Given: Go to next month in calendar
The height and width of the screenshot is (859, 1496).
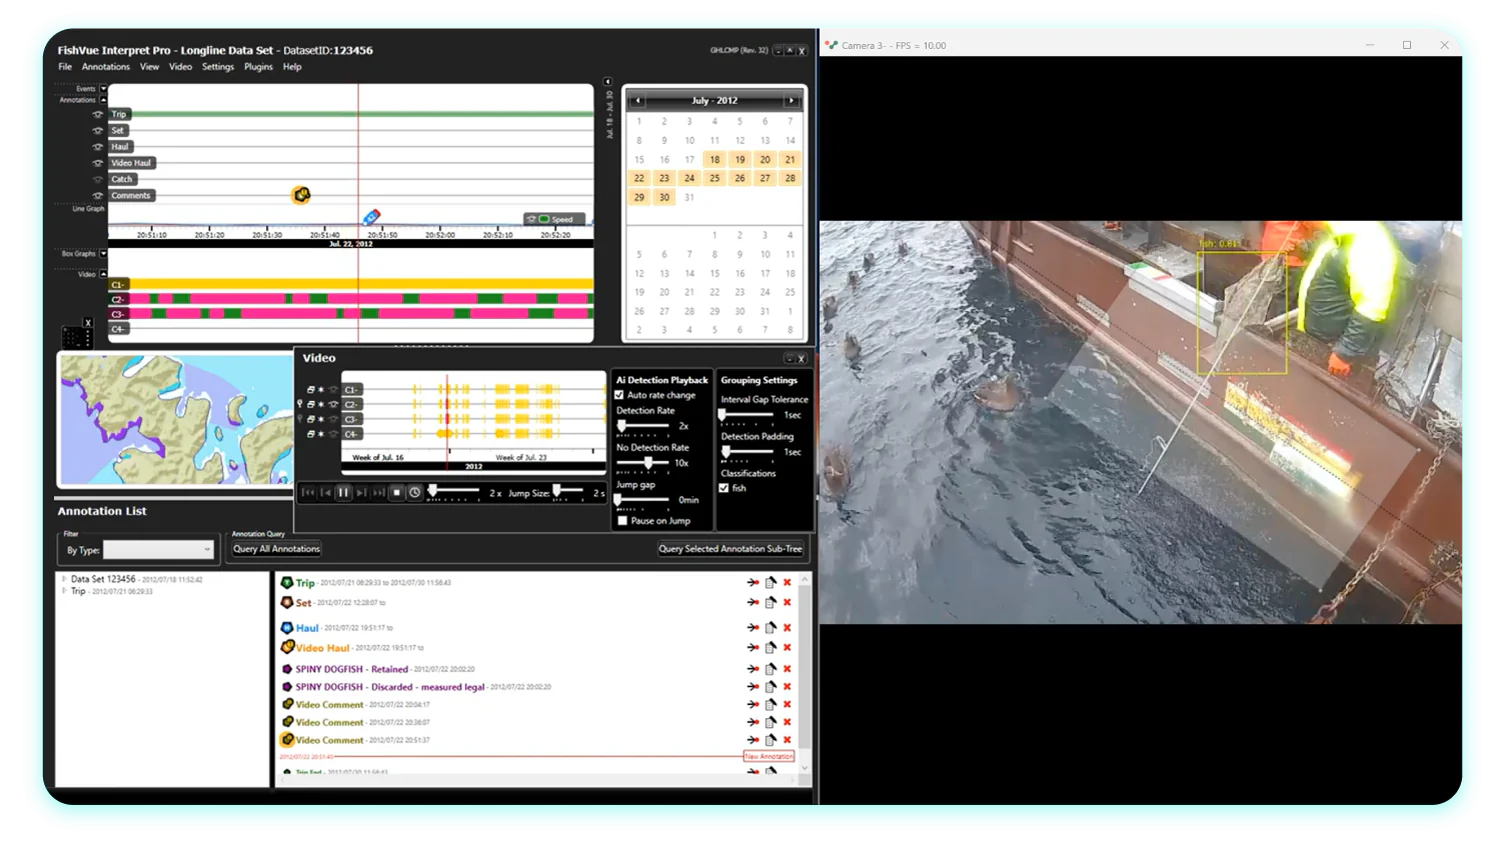Looking at the screenshot, I should point(791,100).
